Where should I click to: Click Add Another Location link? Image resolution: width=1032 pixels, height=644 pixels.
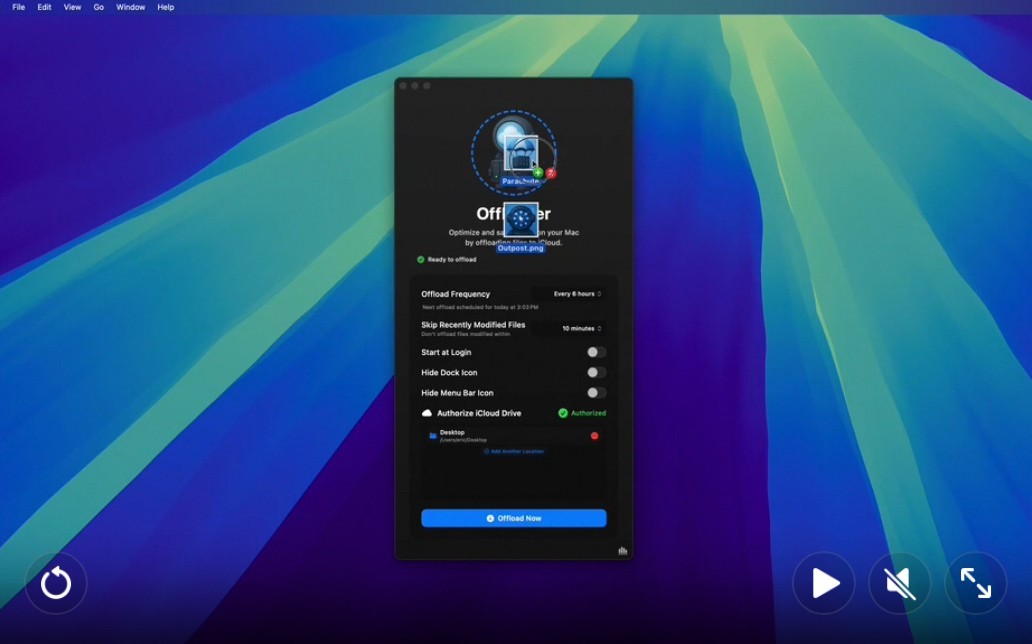tap(513, 452)
